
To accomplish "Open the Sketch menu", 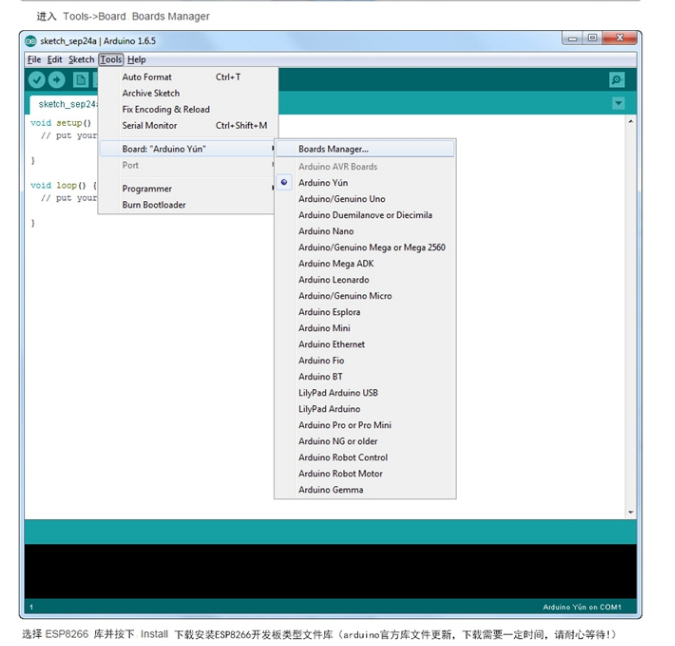I will click(x=81, y=59).
